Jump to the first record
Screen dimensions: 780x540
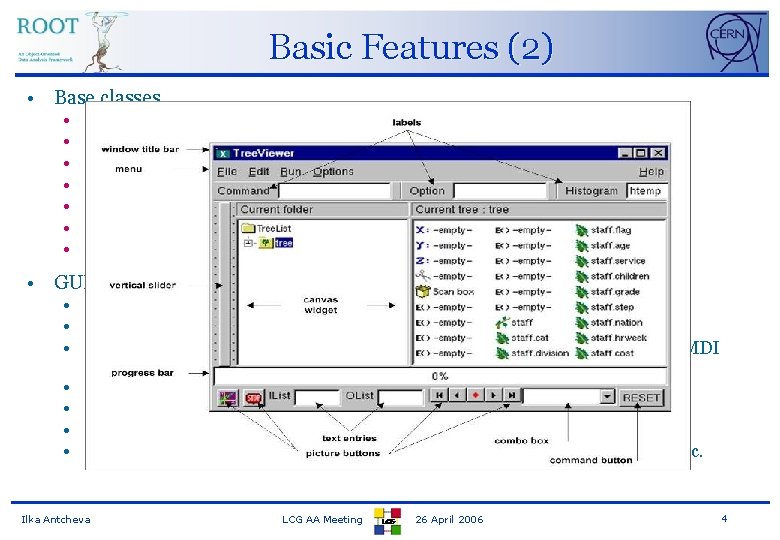point(439,395)
